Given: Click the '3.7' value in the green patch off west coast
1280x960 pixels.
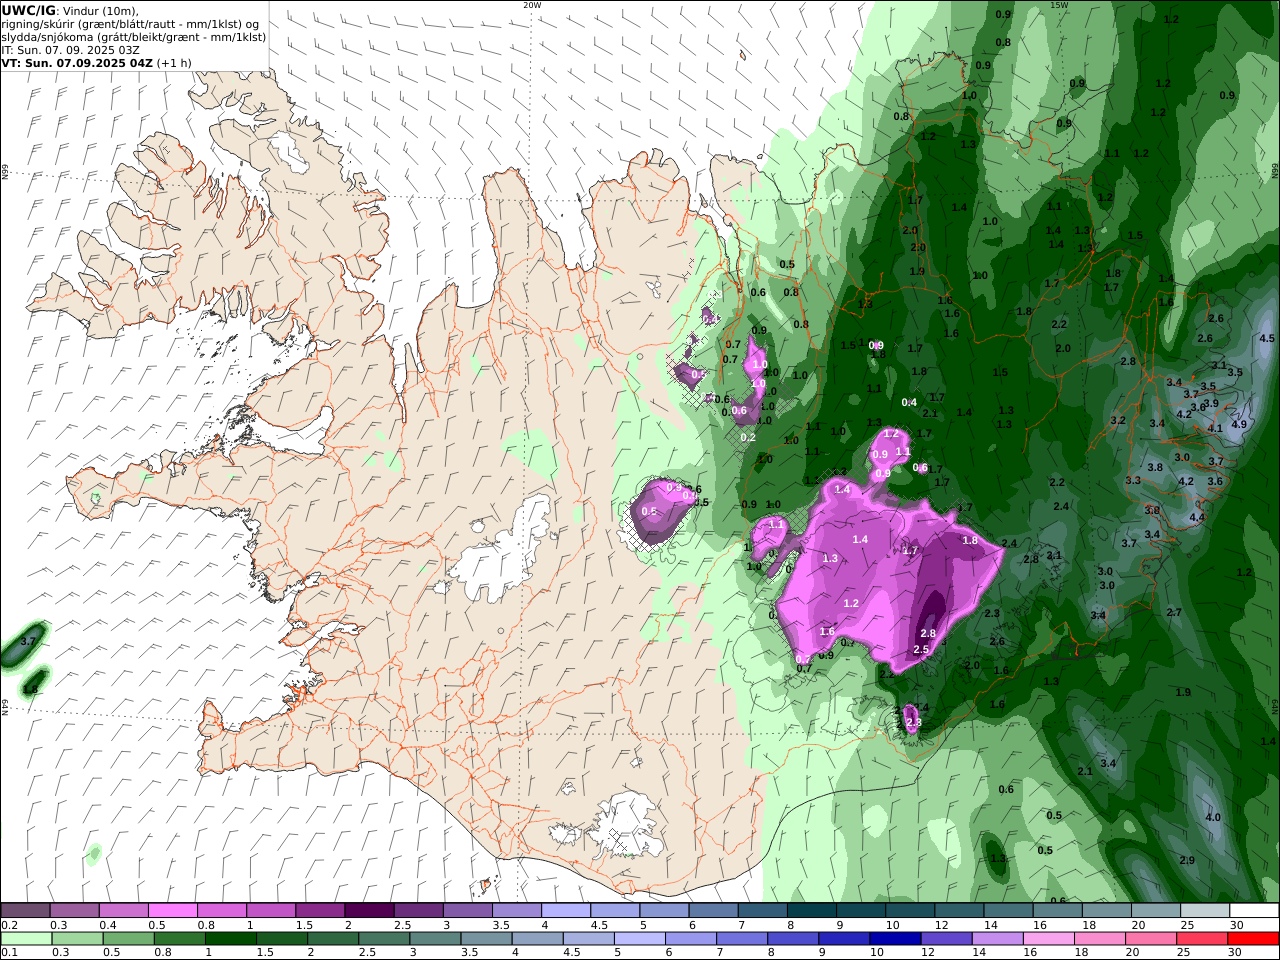Looking at the screenshot, I should tap(28, 641).
